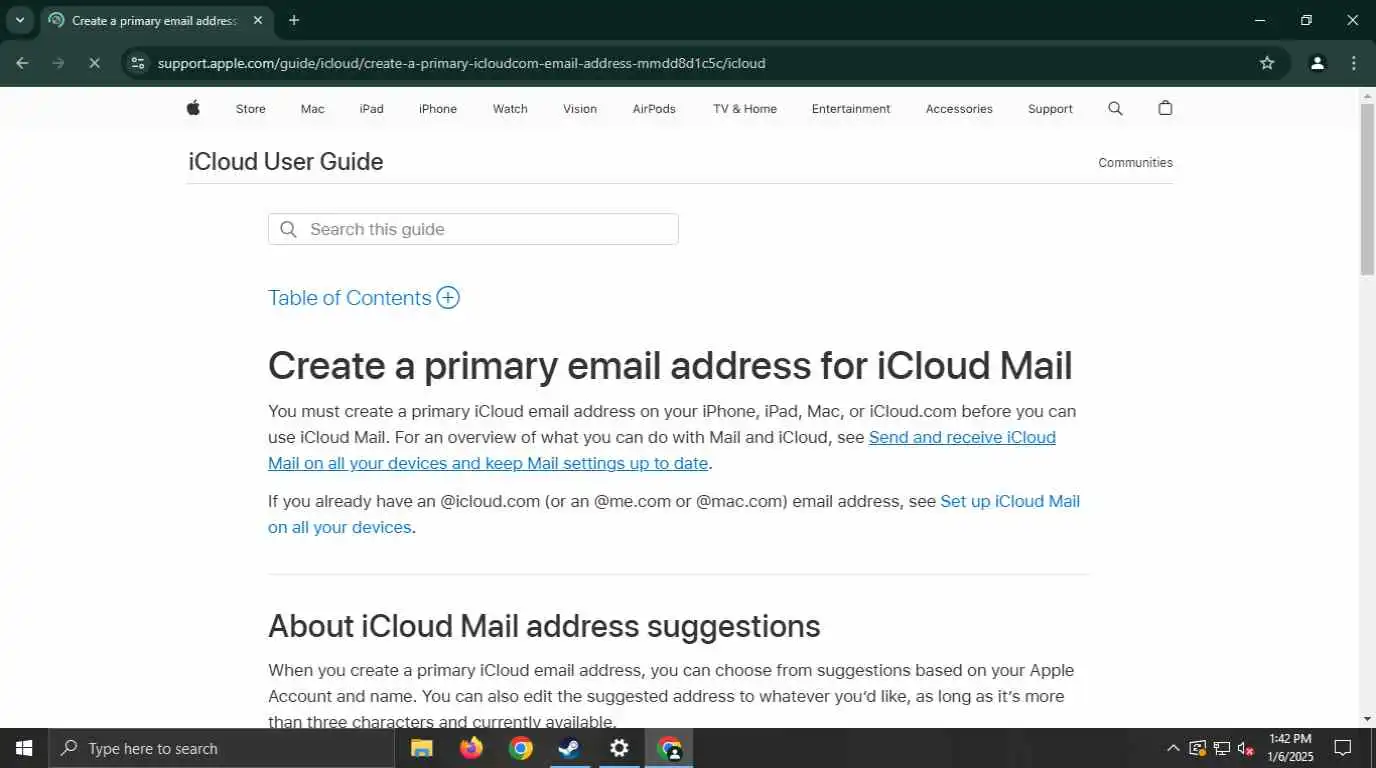Open the Mac menu item
Screen dimensions: 1376x768
coord(313,109)
